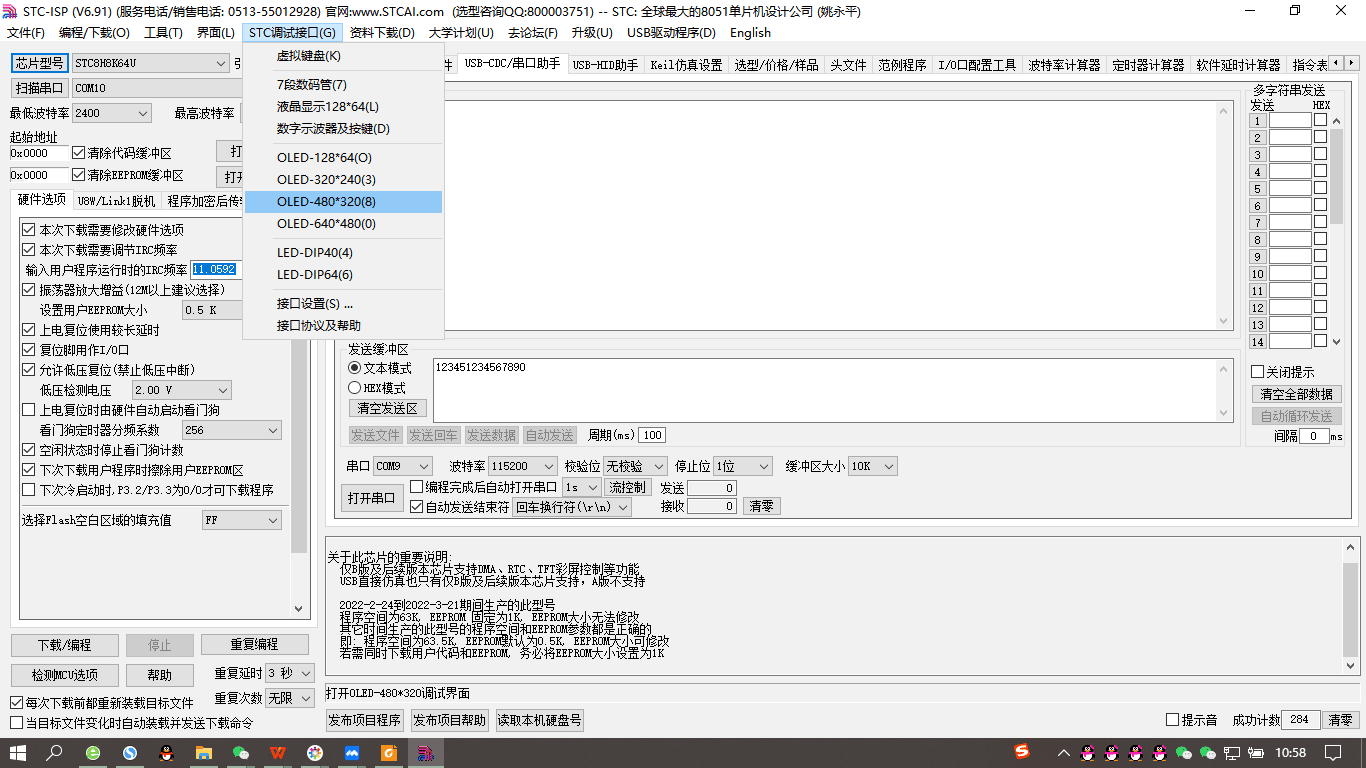Click the 下载/编程 button
Image resolution: width=1366 pixels, height=768 pixels.
click(x=65, y=645)
